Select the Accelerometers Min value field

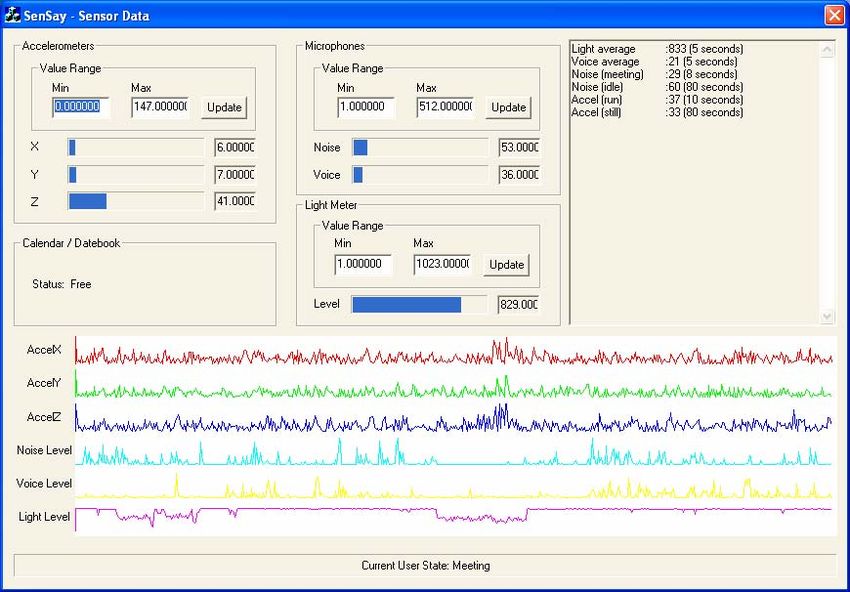point(81,107)
